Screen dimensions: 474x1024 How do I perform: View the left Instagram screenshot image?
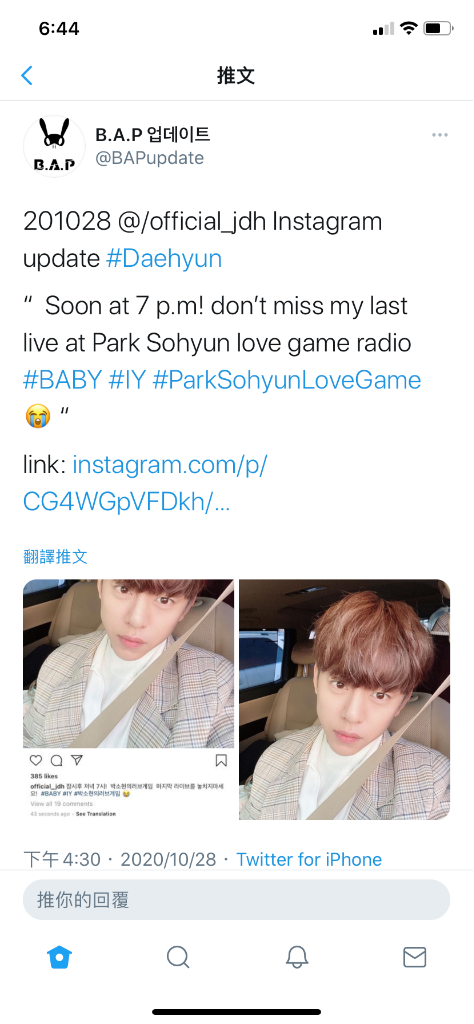point(129,699)
